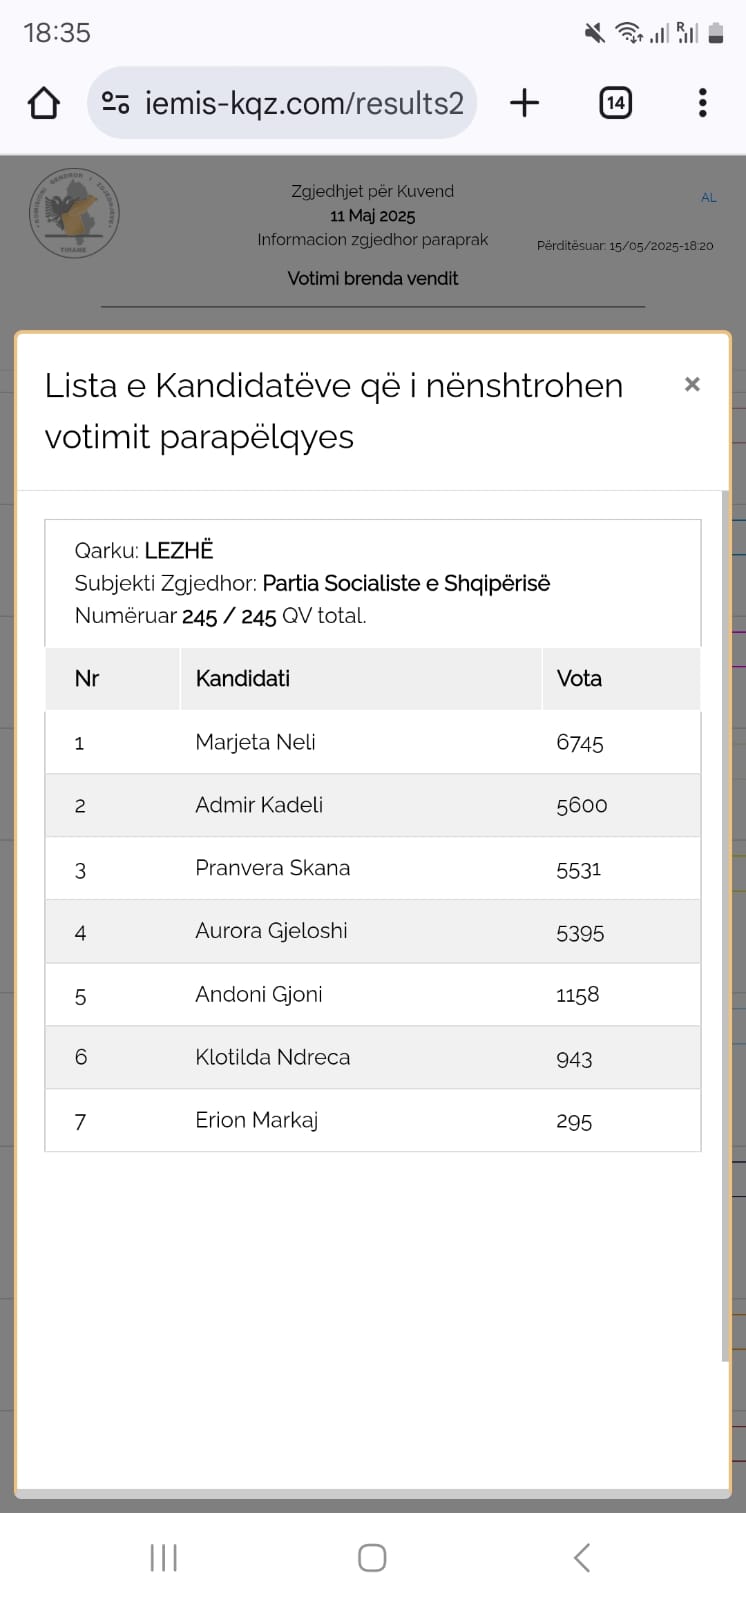Select candidate Admir Kadeli
This screenshot has height=1600, width=746.
[259, 805]
